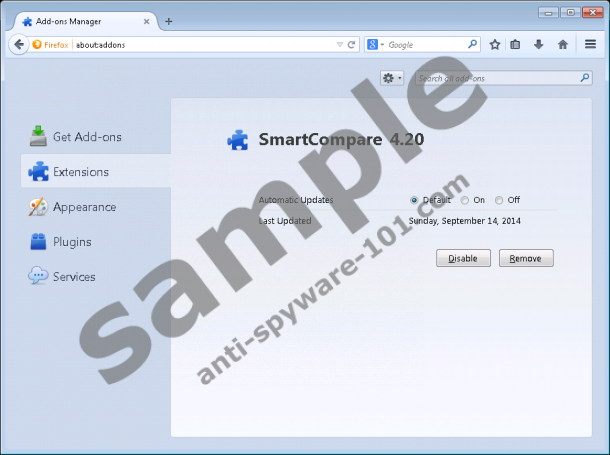The width and height of the screenshot is (610, 455).
Task: Switch to the Get Add-ons section
Action: click(86, 136)
